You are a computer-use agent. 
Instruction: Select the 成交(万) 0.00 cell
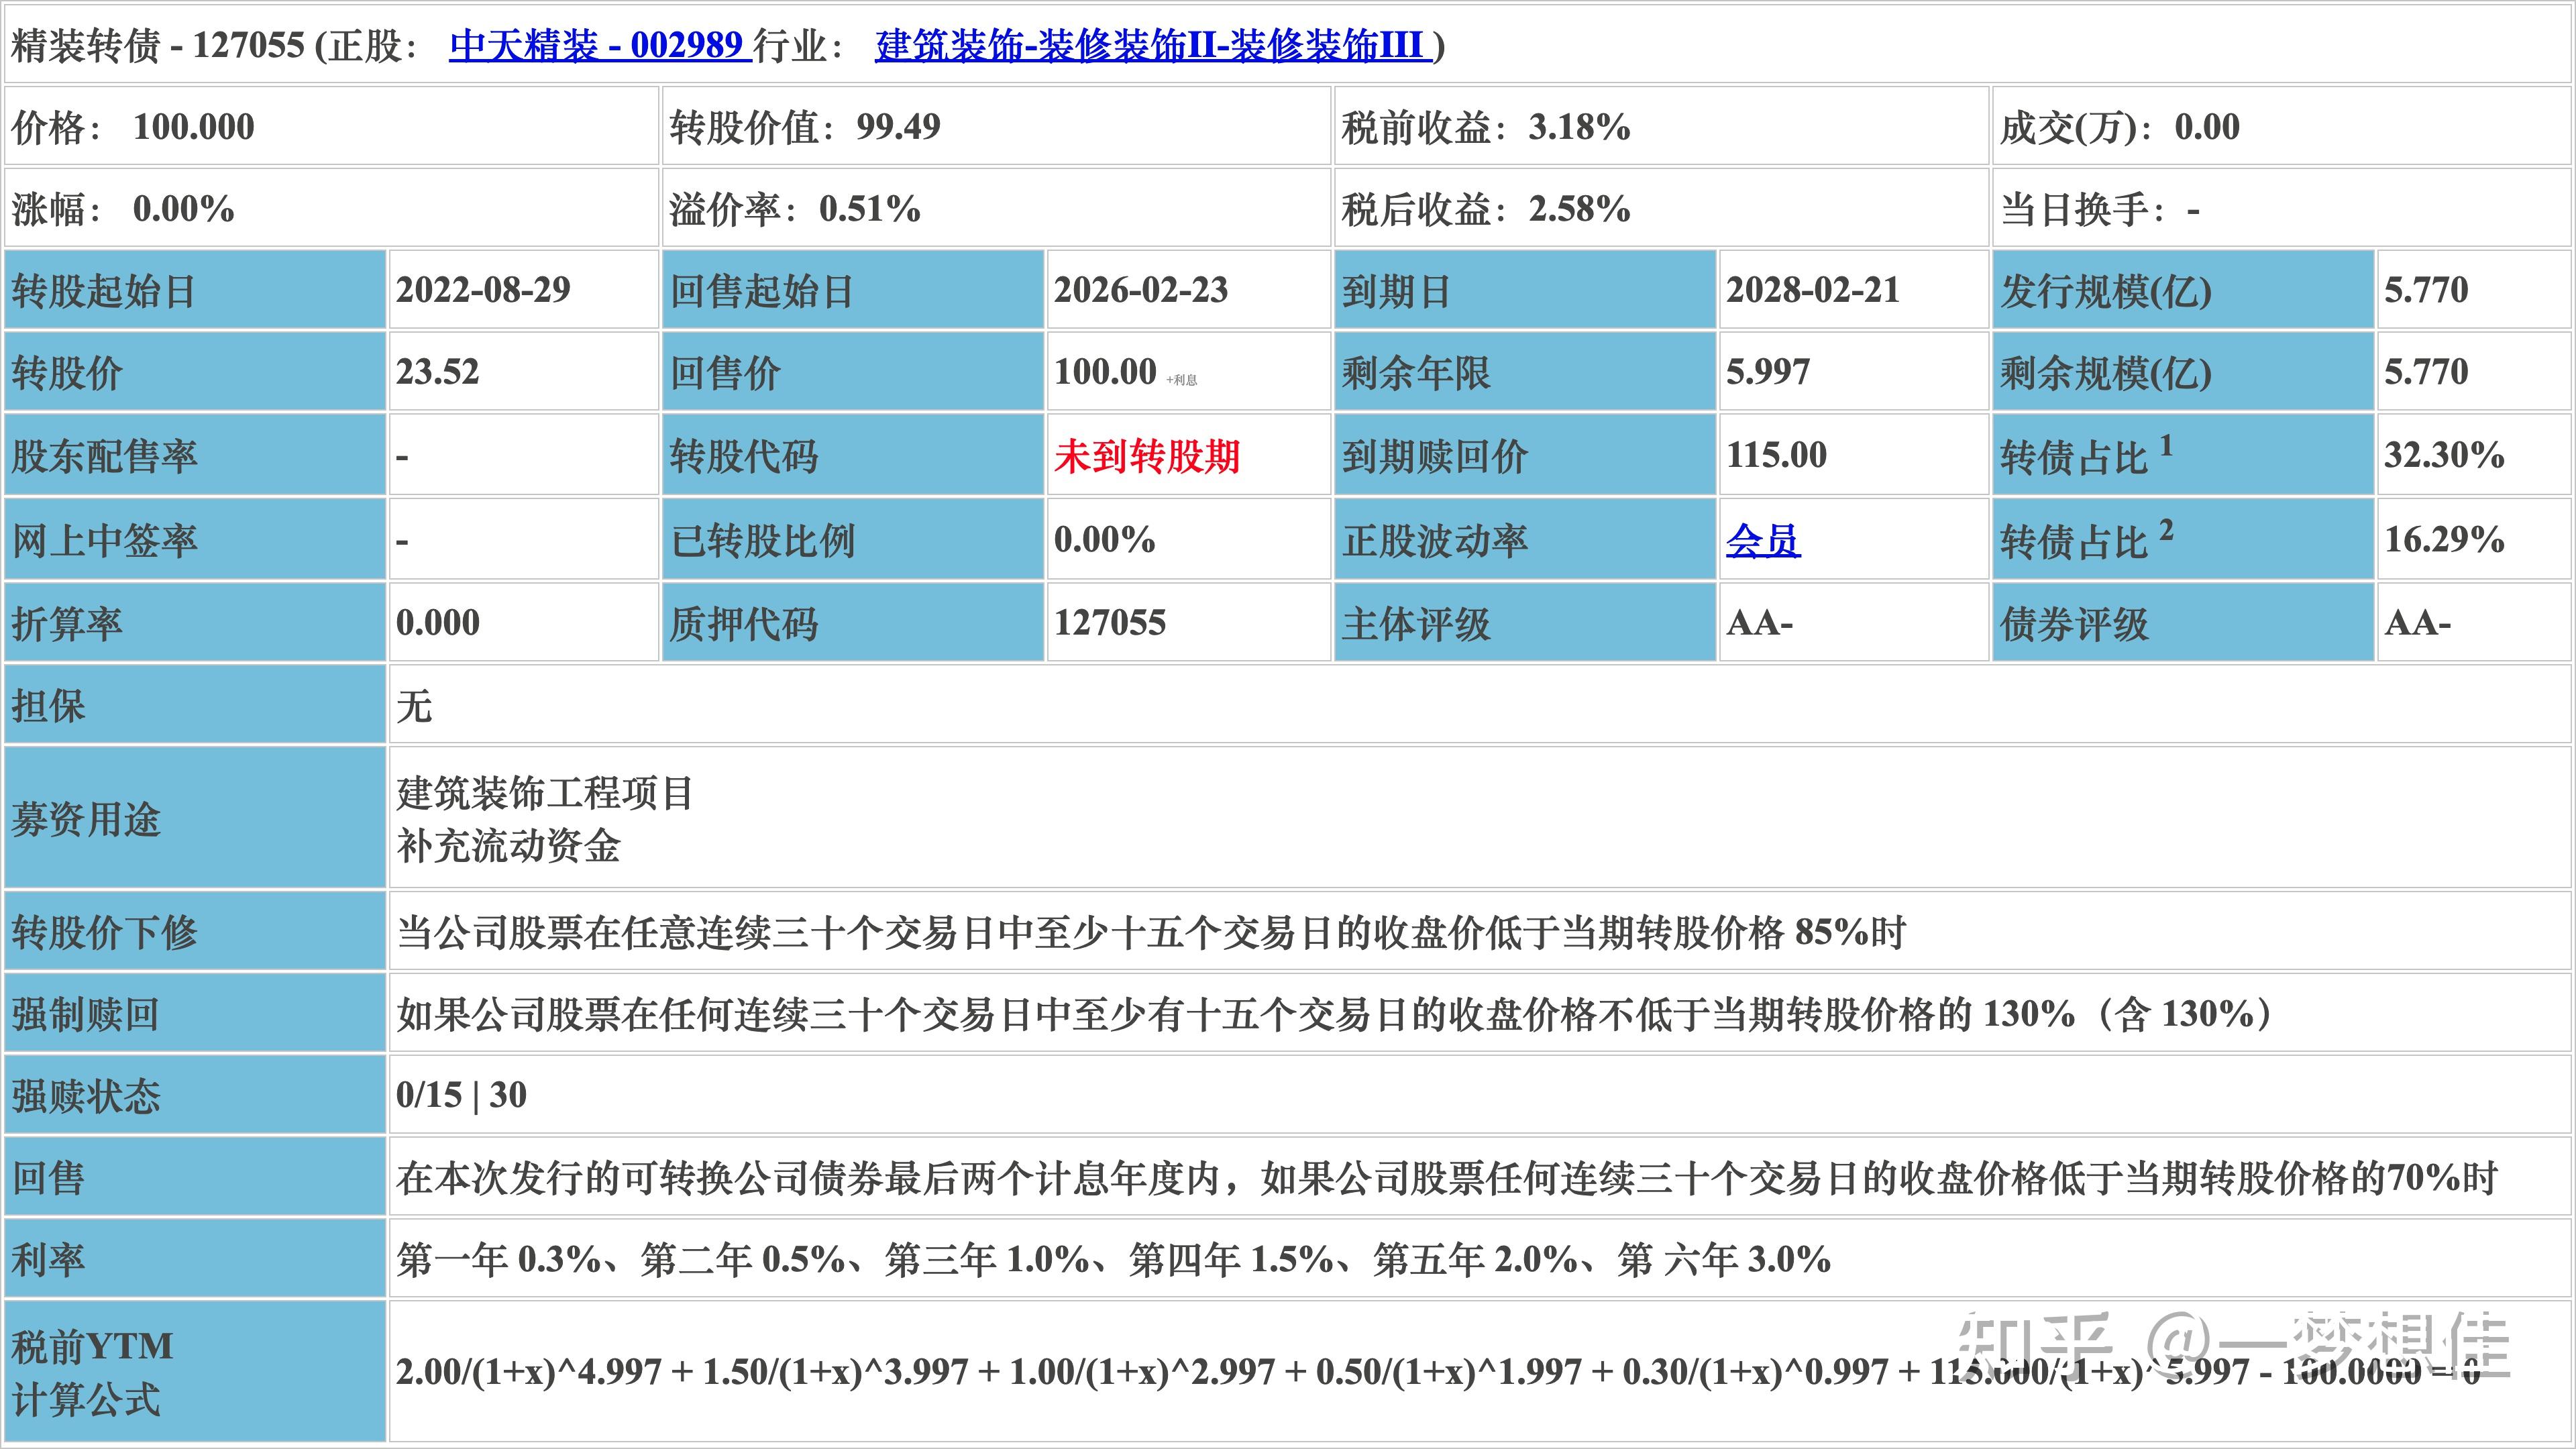[x=2281, y=126]
